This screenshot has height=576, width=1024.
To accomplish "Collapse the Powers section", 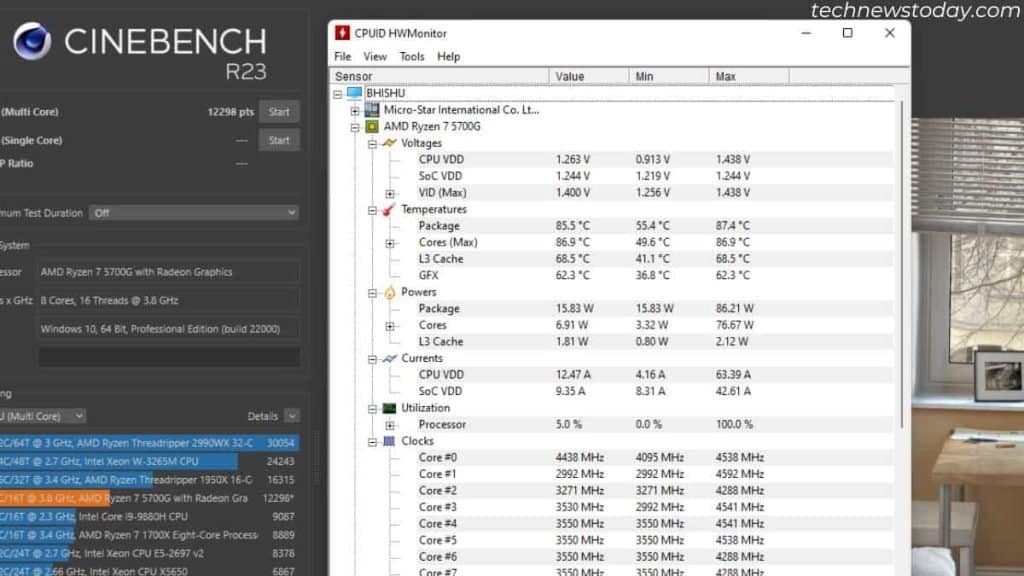I will [372, 293].
